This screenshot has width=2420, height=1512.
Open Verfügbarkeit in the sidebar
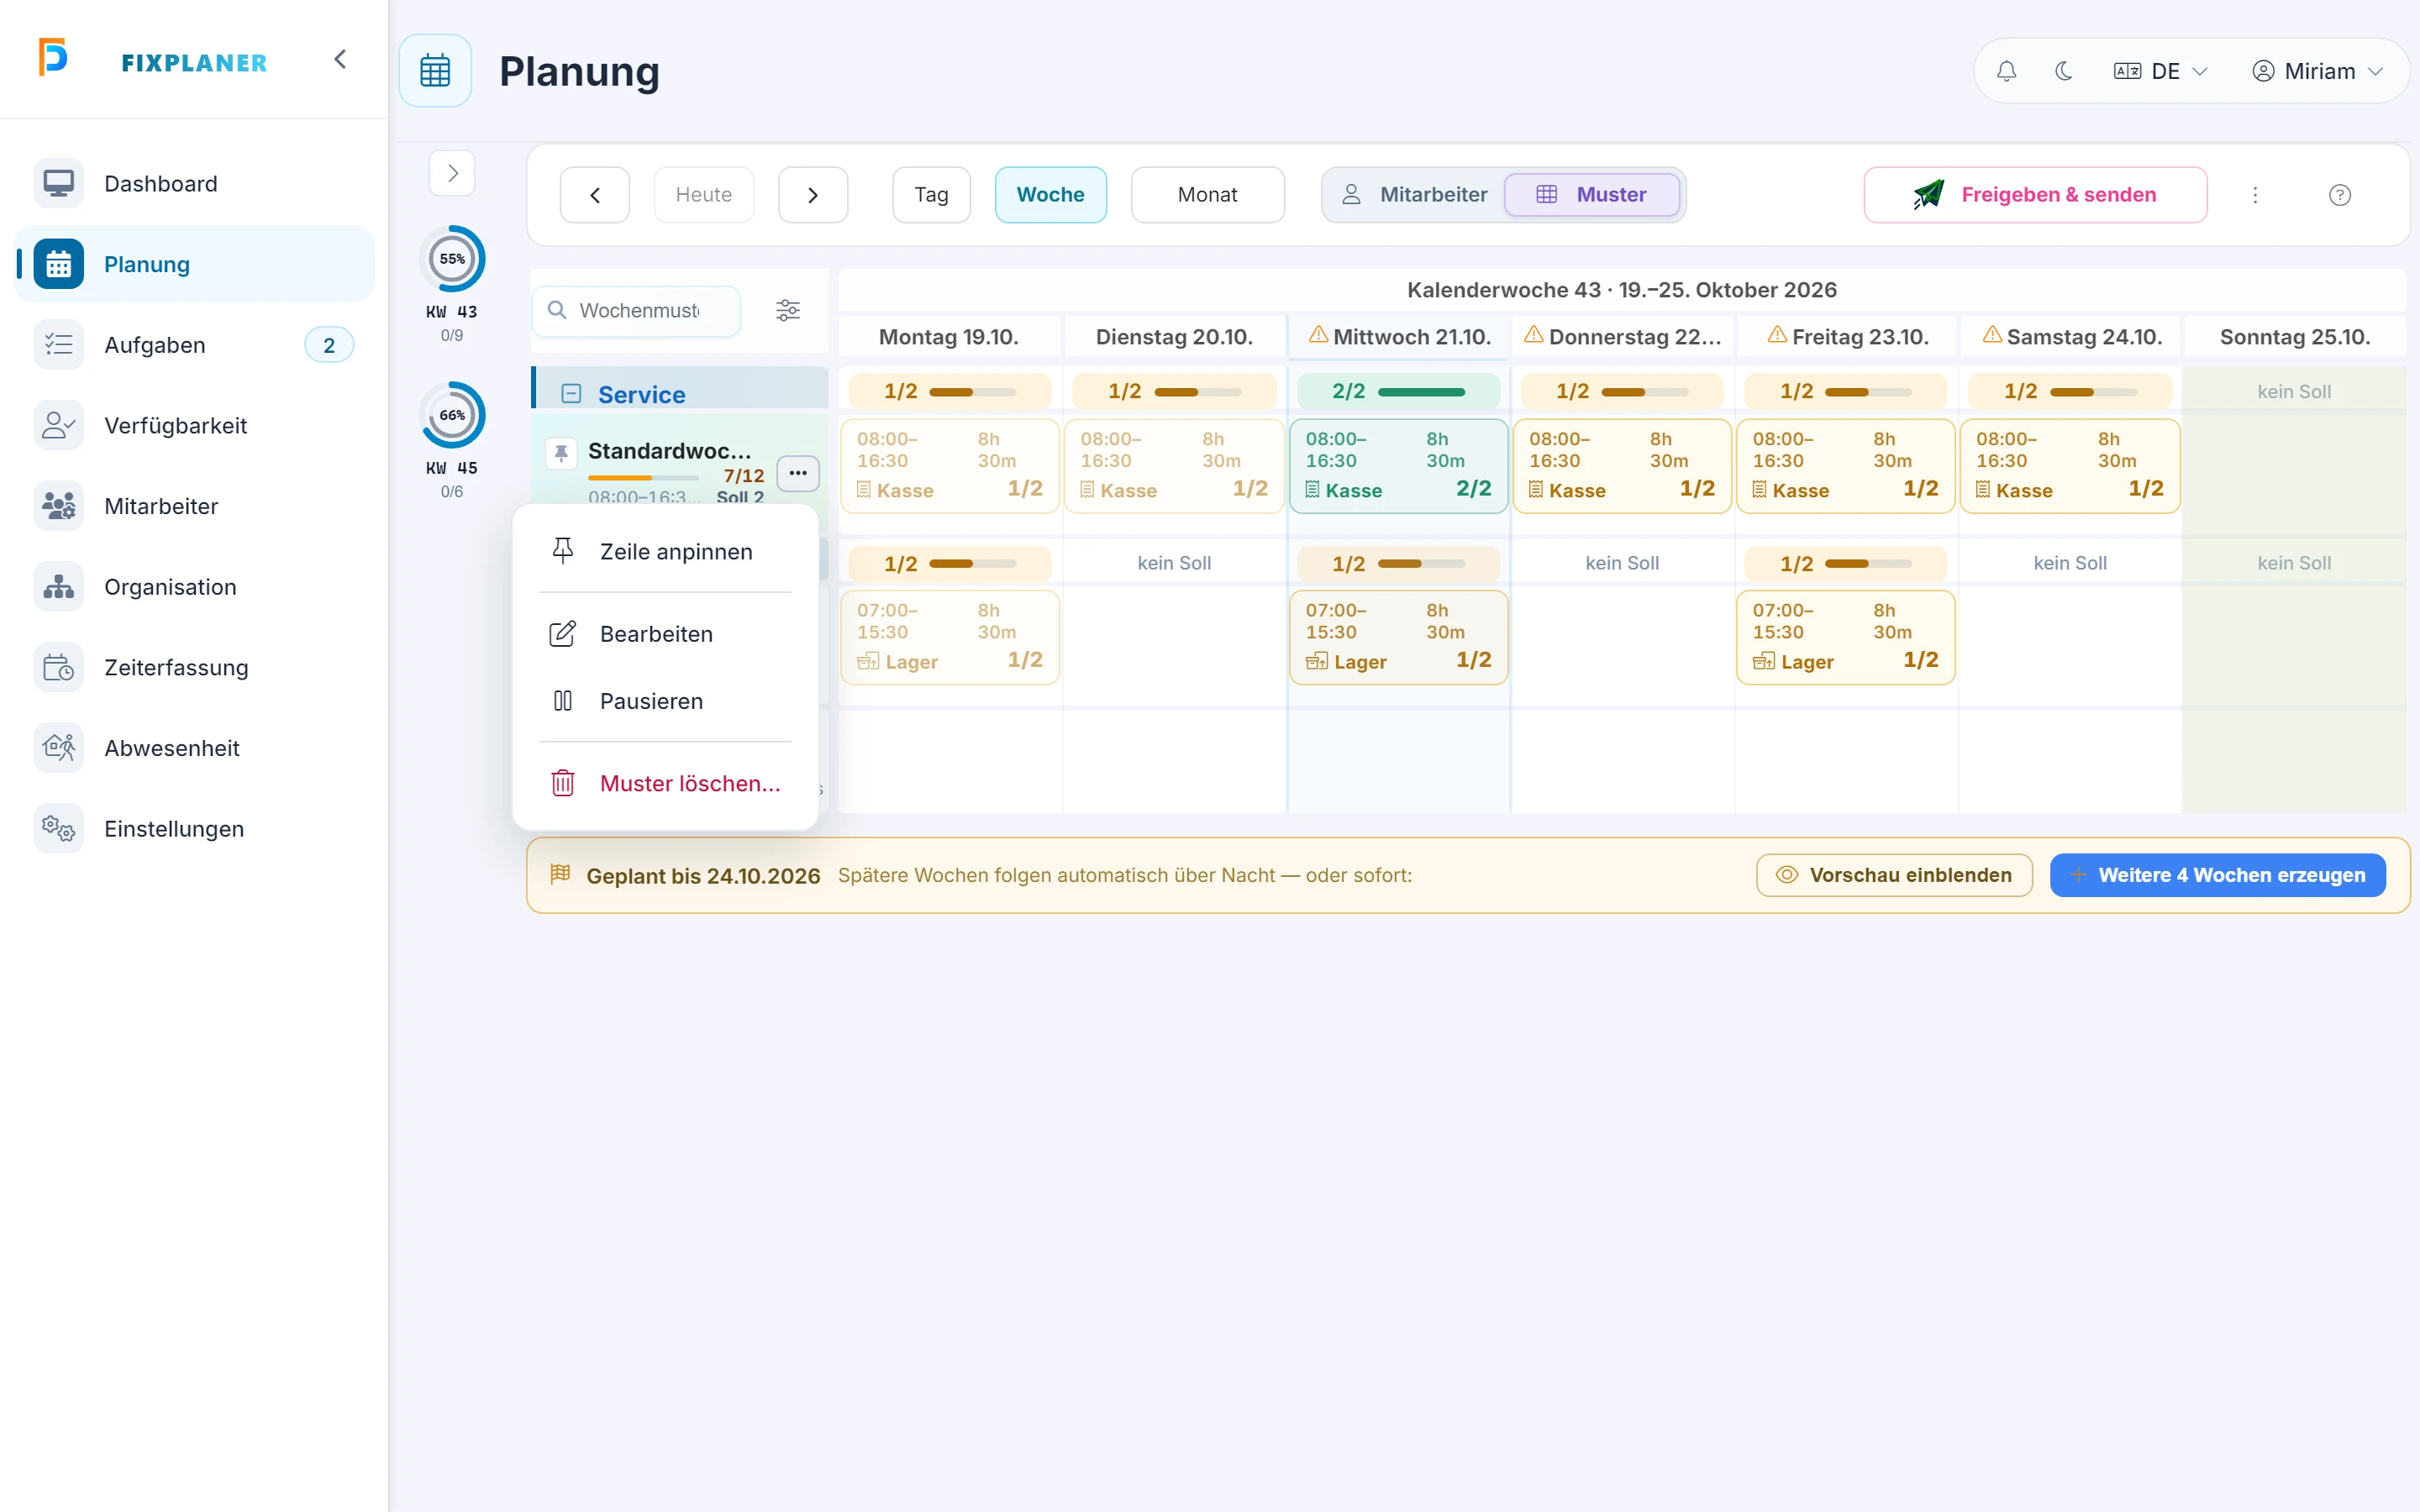pyautogui.click(x=194, y=426)
